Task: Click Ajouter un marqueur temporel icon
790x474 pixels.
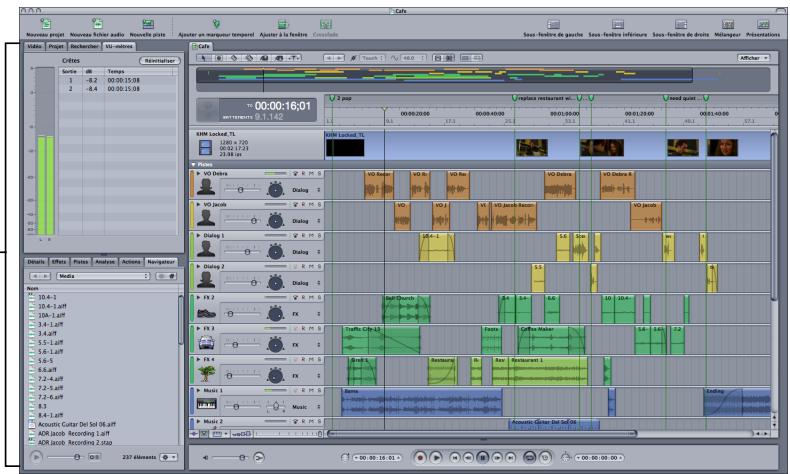Action: tap(216, 24)
